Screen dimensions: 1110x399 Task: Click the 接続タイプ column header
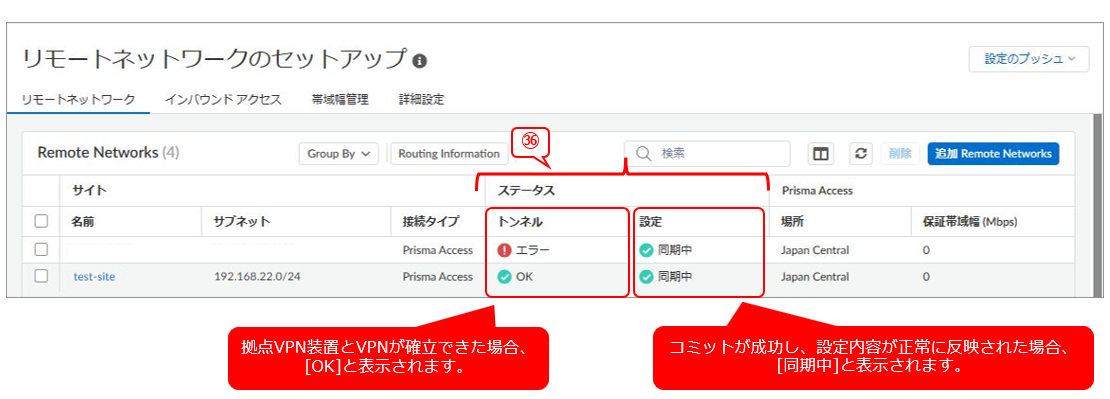click(430, 222)
